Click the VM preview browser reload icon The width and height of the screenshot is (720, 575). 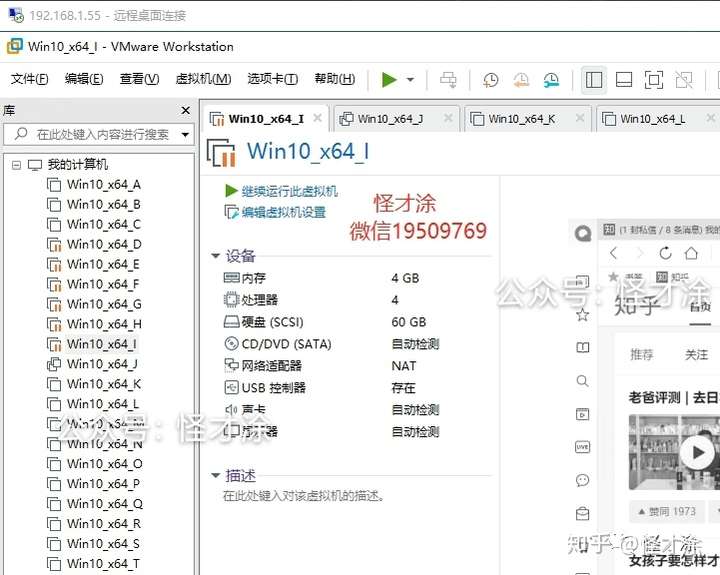point(665,253)
